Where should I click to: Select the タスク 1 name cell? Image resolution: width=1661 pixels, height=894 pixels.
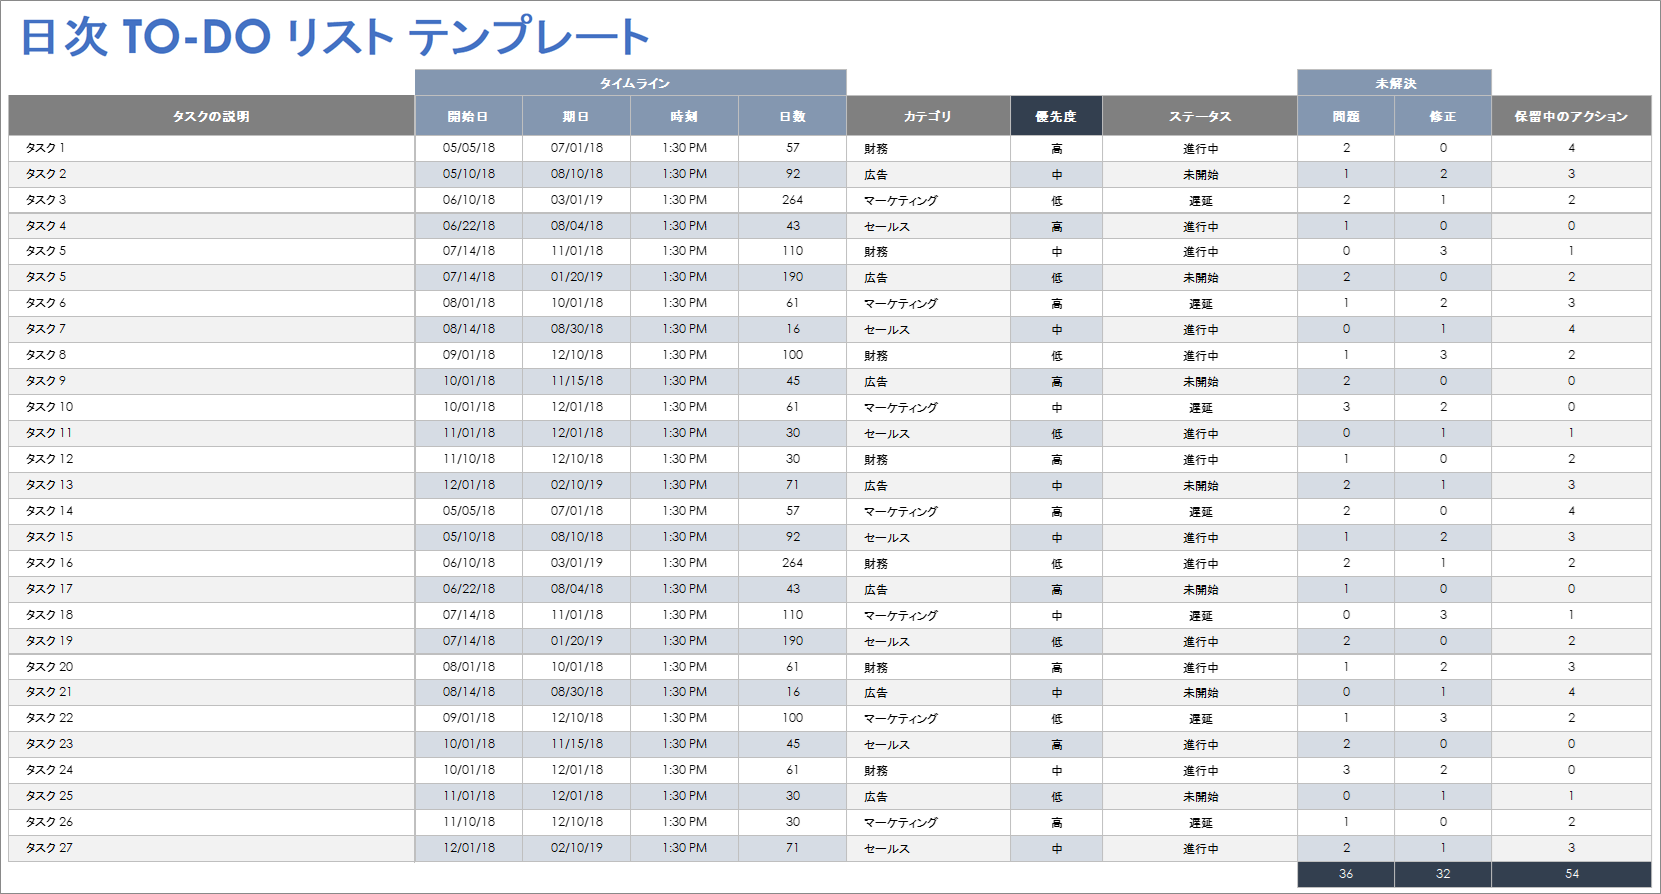[211, 148]
